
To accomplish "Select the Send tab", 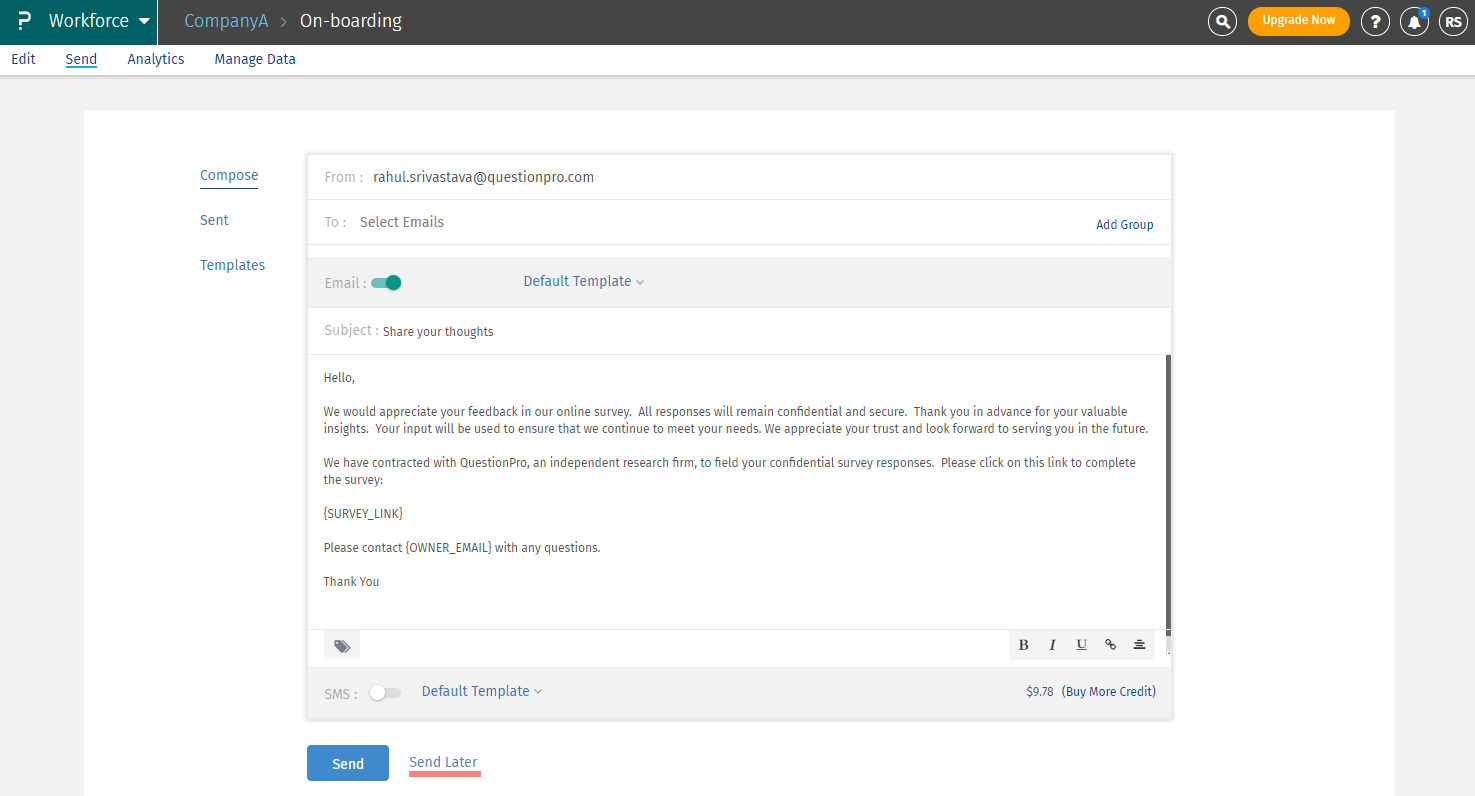I will (x=81, y=59).
